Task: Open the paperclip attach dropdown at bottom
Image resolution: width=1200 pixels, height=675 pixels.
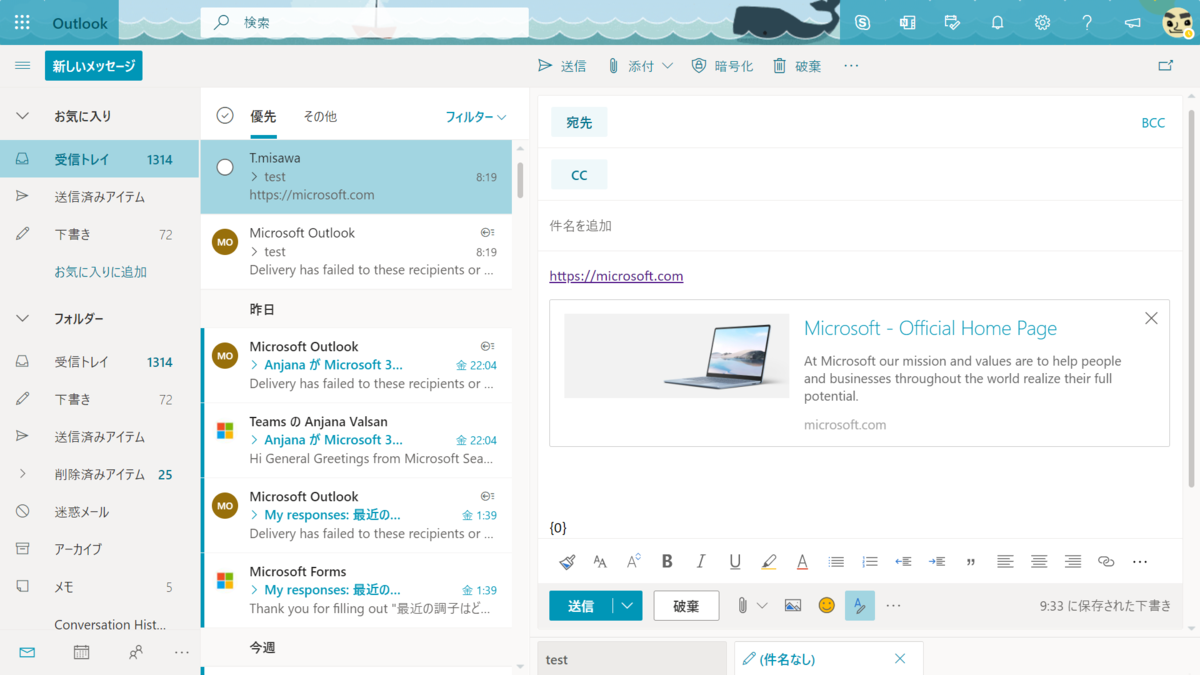Action: pos(762,605)
